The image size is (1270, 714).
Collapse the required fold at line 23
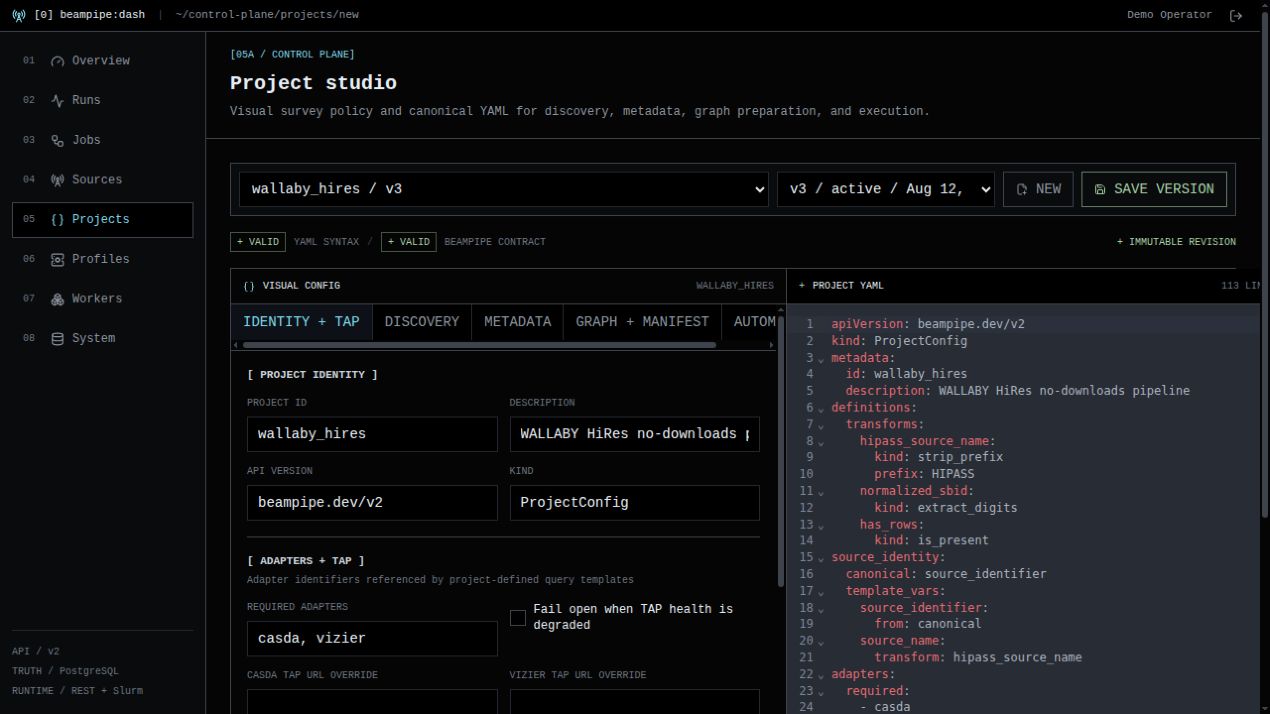pyautogui.click(x=821, y=691)
